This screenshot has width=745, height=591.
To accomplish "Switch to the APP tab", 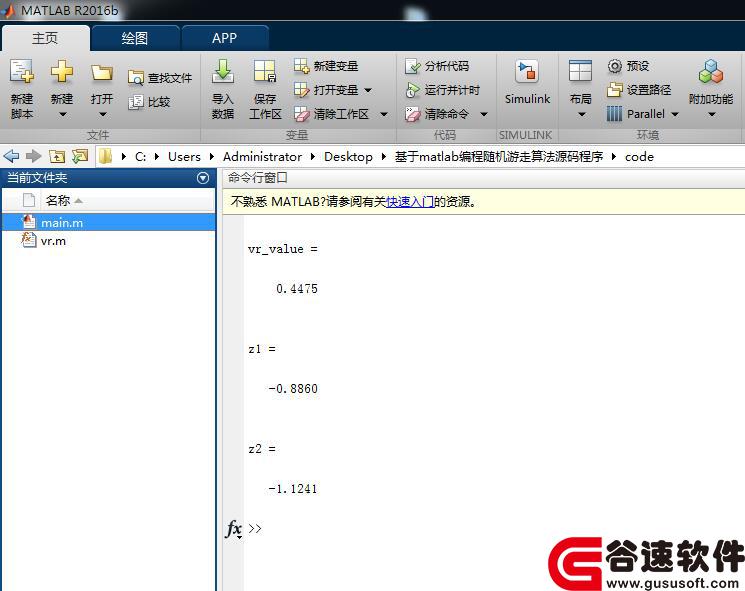I will [224, 38].
